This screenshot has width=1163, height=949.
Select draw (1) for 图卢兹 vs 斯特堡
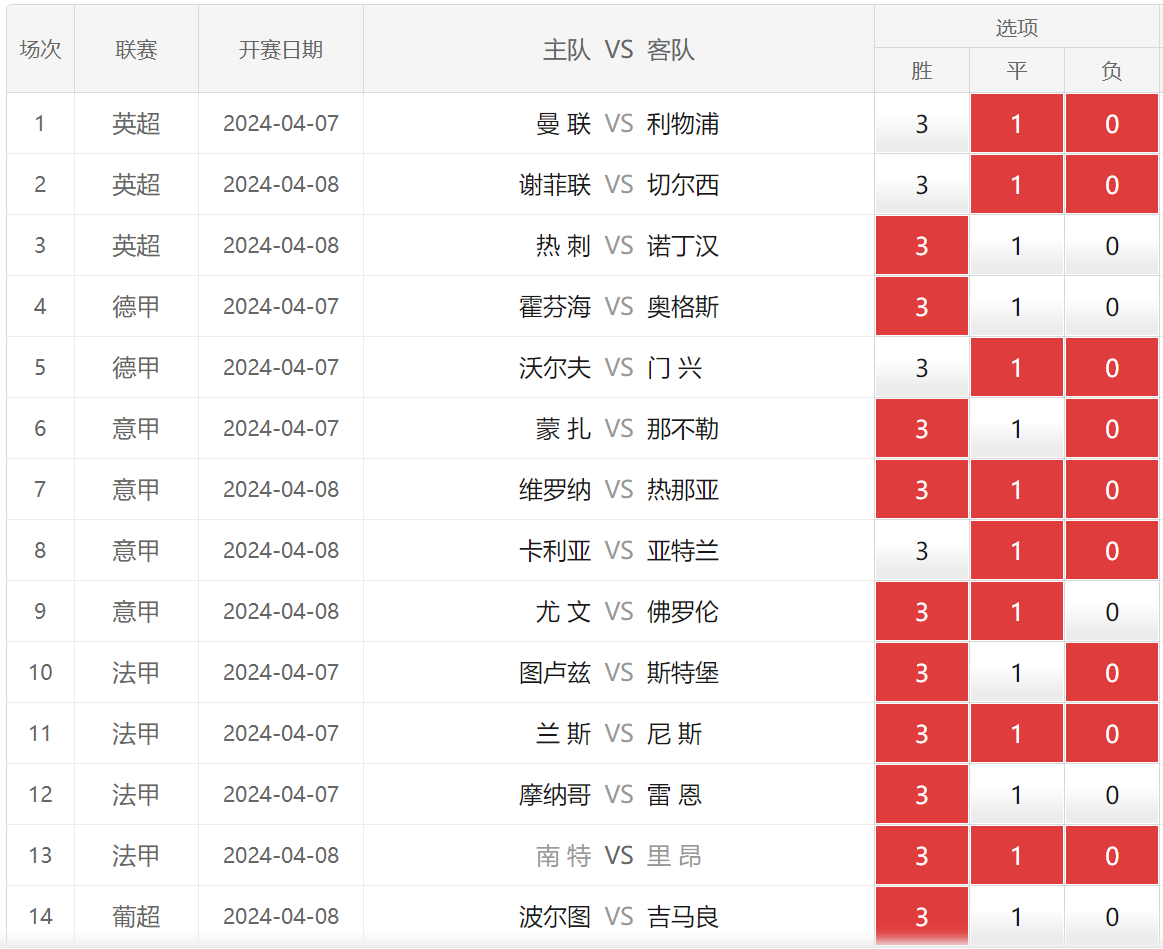tap(1016, 672)
